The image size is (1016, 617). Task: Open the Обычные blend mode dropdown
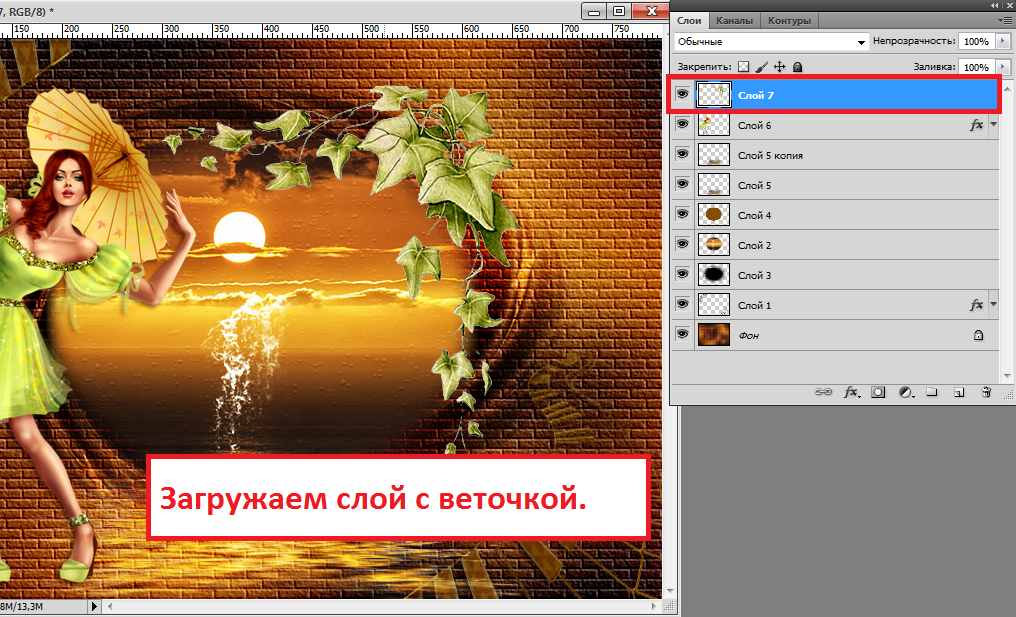(x=770, y=42)
